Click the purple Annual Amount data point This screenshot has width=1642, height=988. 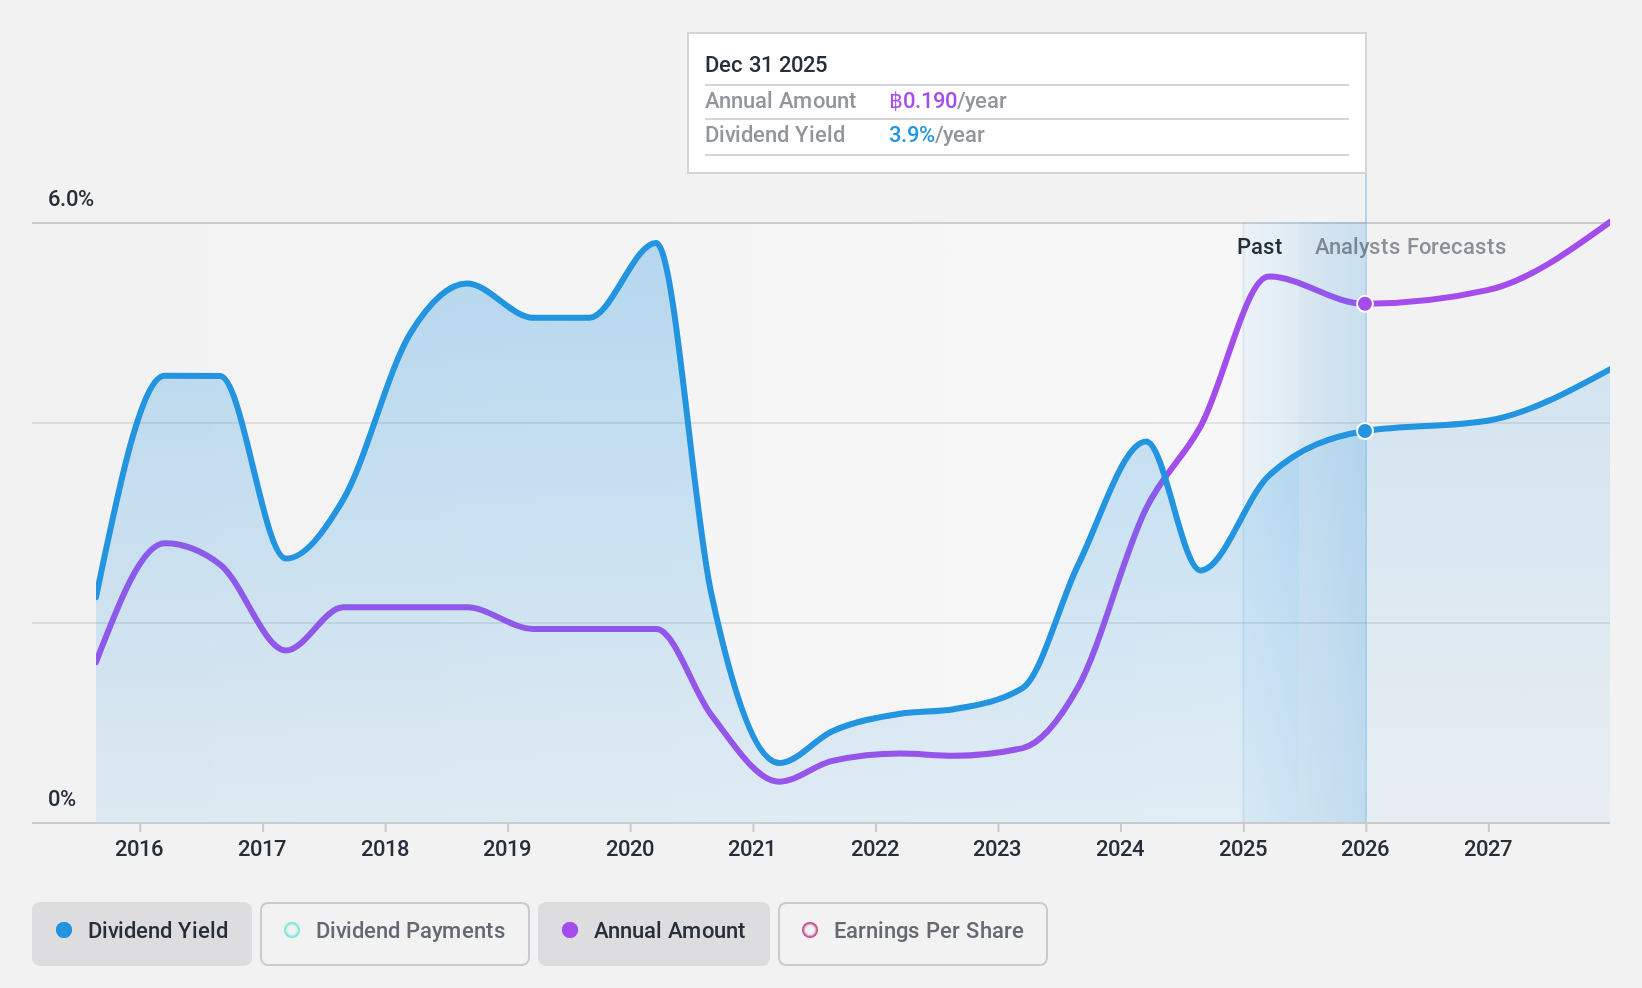pos(1365,304)
